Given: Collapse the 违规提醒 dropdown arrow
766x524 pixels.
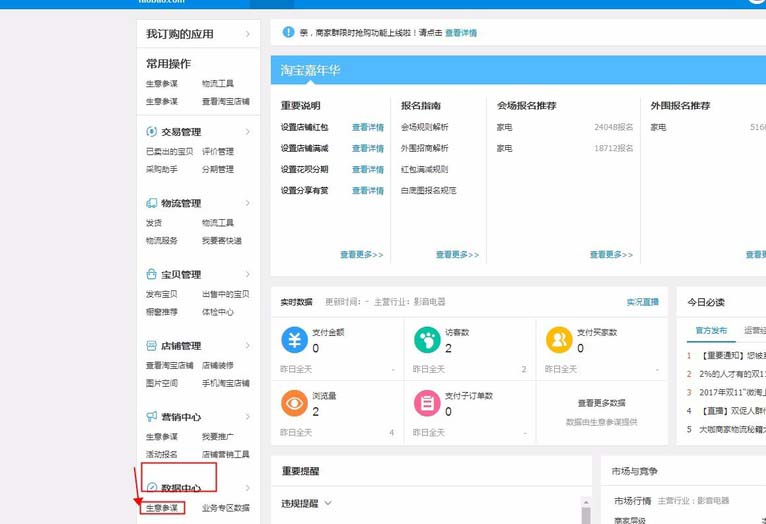Looking at the screenshot, I should (328, 503).
